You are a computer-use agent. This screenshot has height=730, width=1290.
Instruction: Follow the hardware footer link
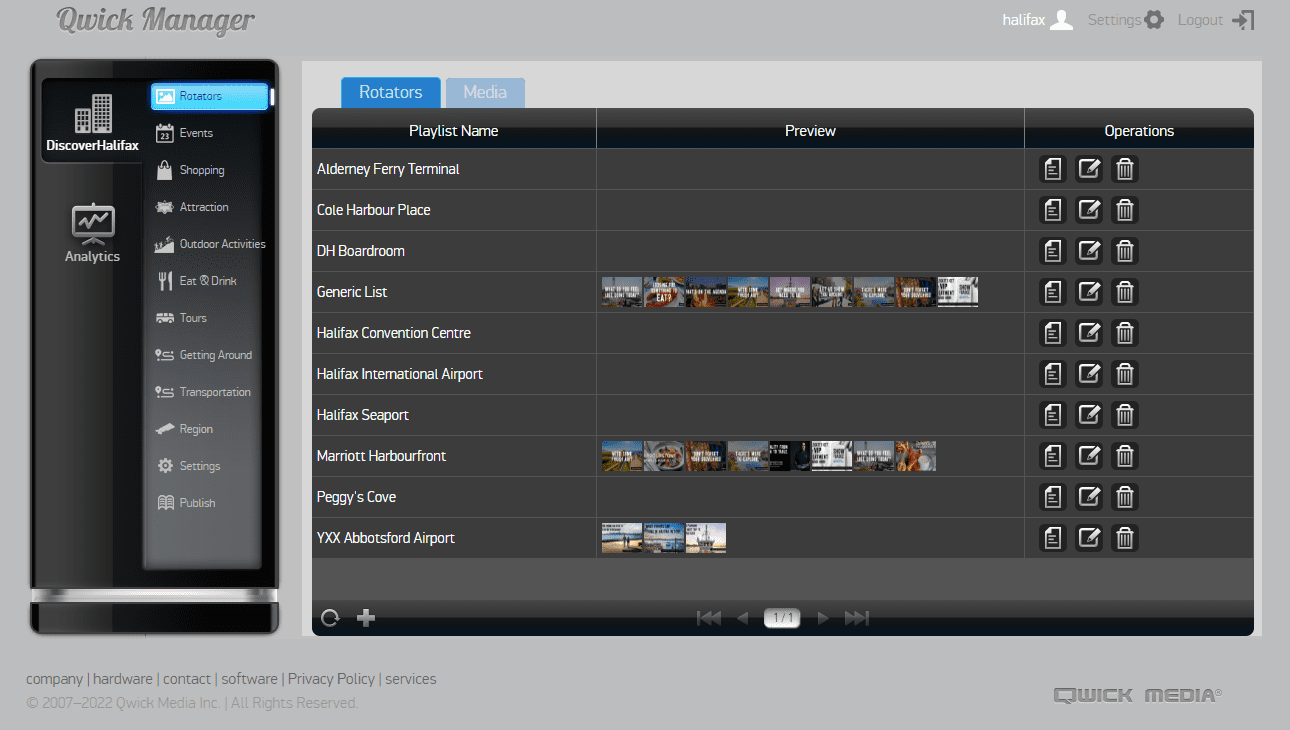(x=123, y=679)
